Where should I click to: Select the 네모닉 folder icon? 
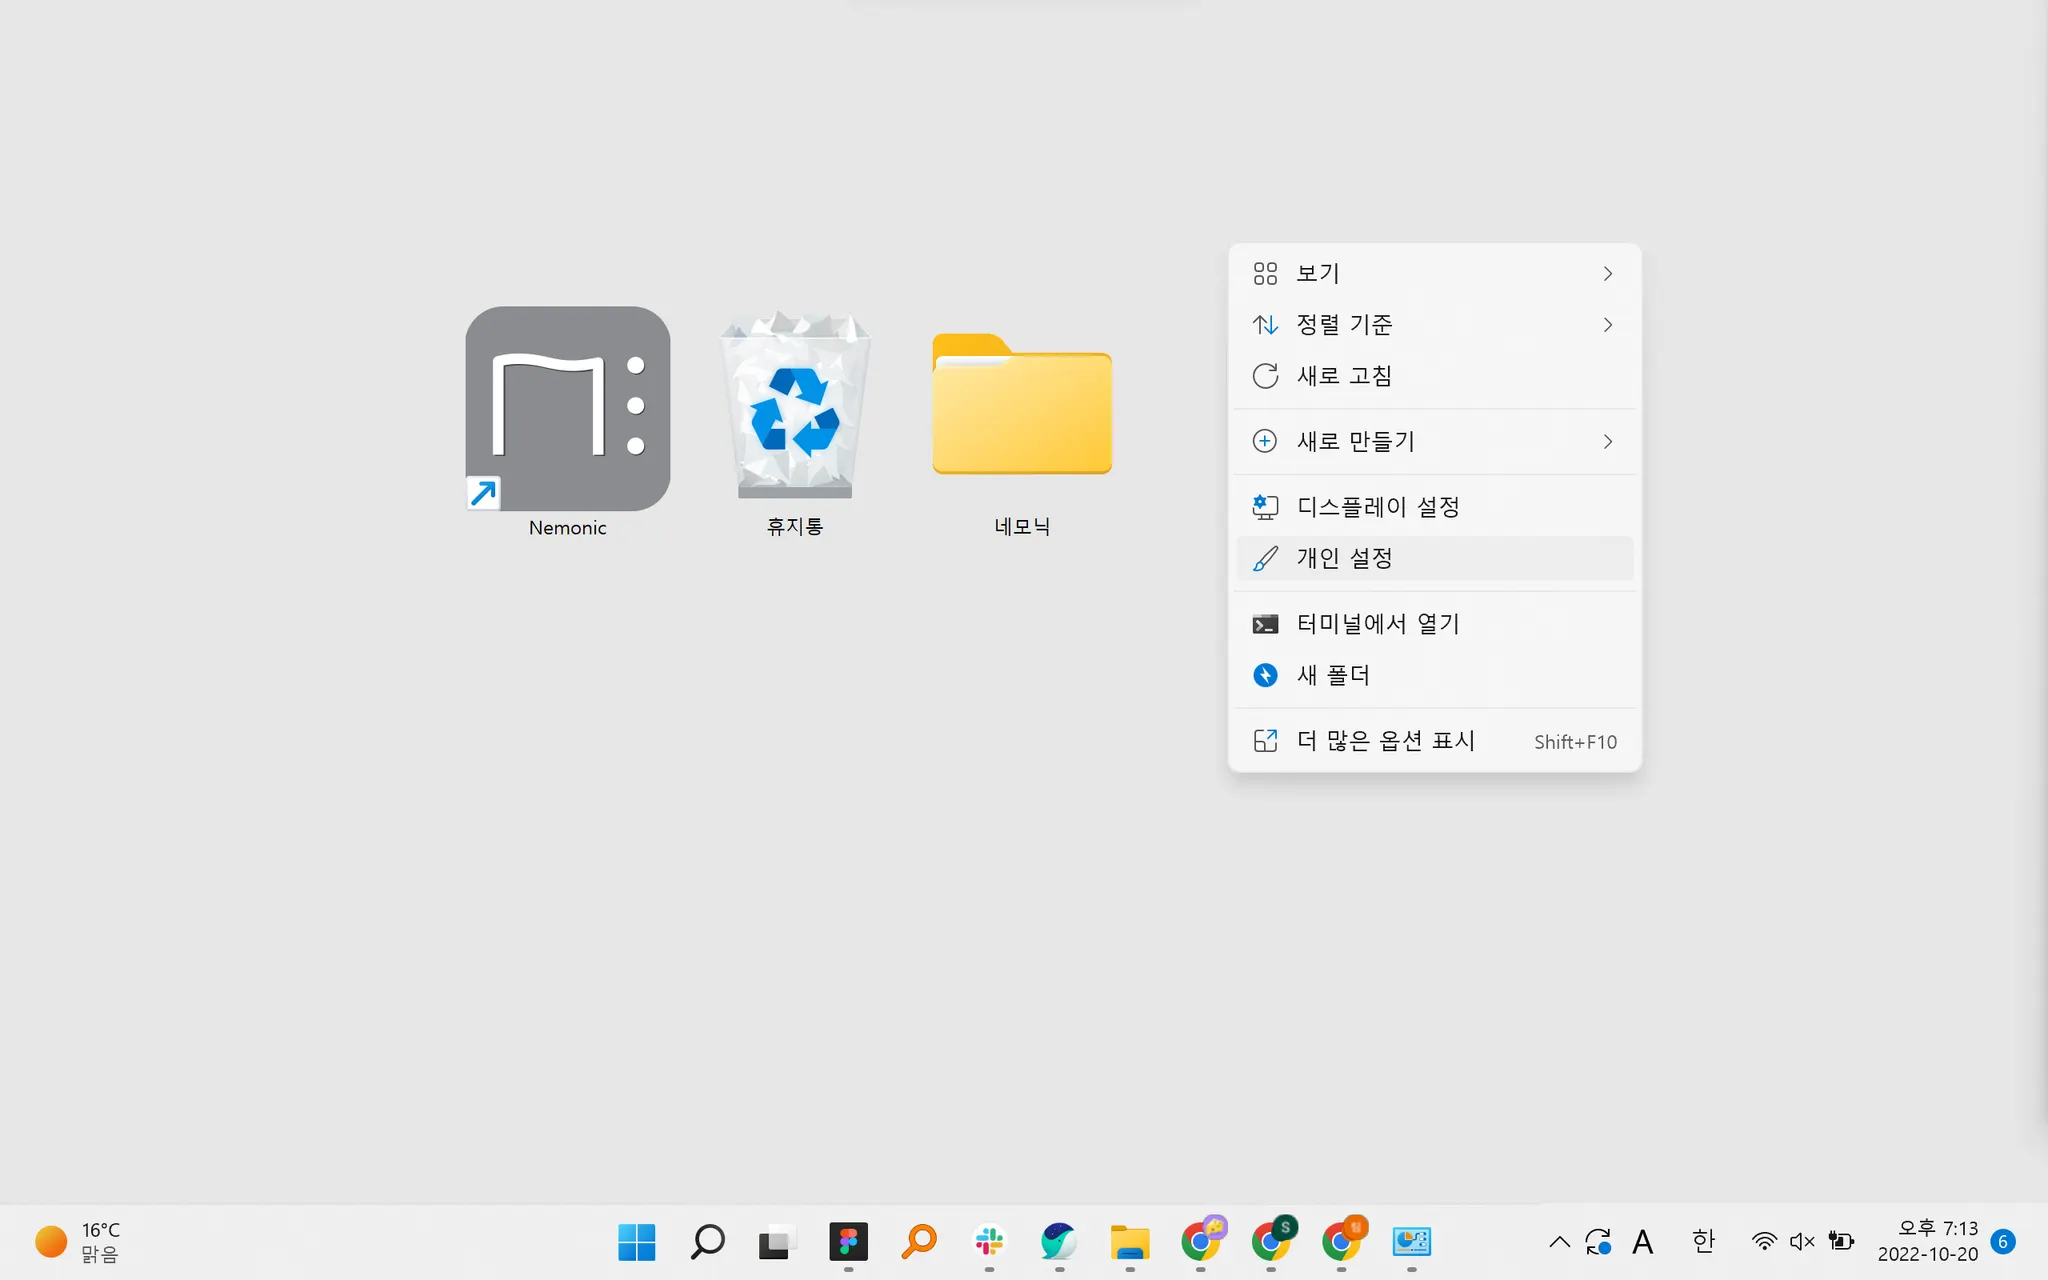[x=1021, y=405]
